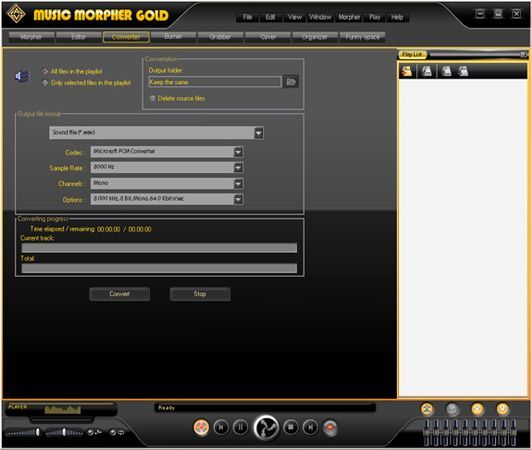Open the Play menu

pos(375,17)
